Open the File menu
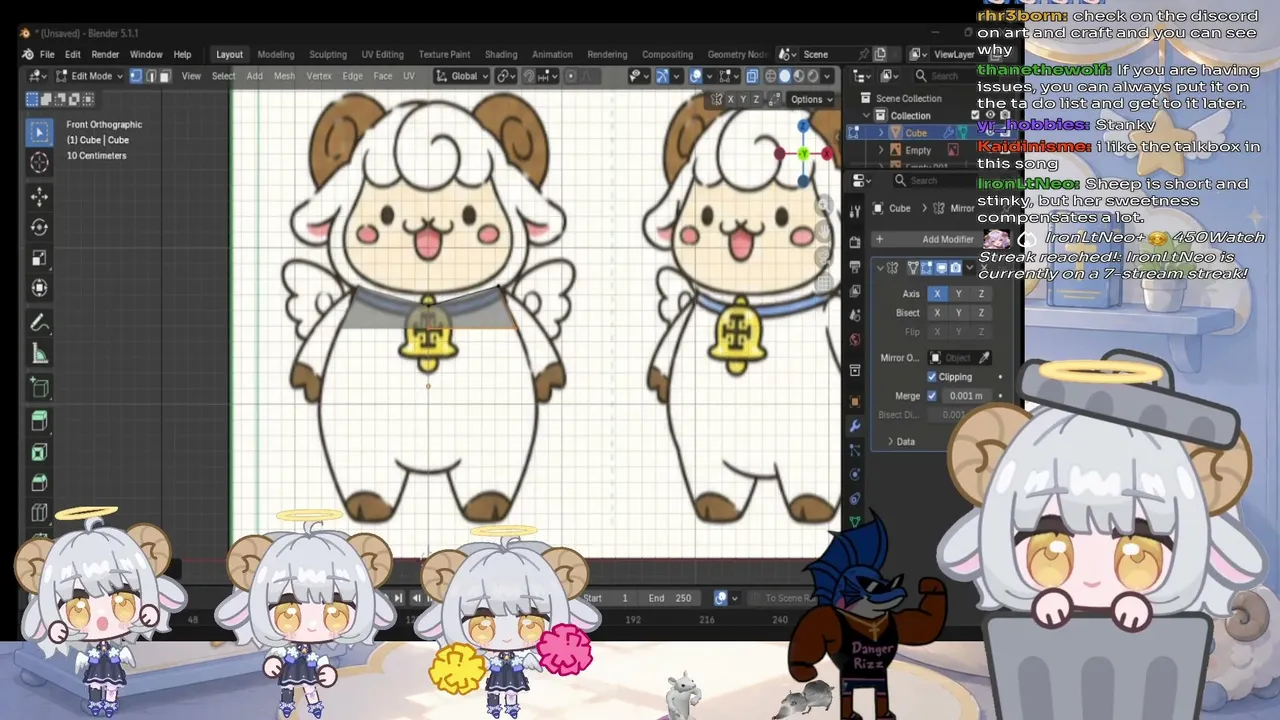This screenshot has width=1280, height=720. 47,54
